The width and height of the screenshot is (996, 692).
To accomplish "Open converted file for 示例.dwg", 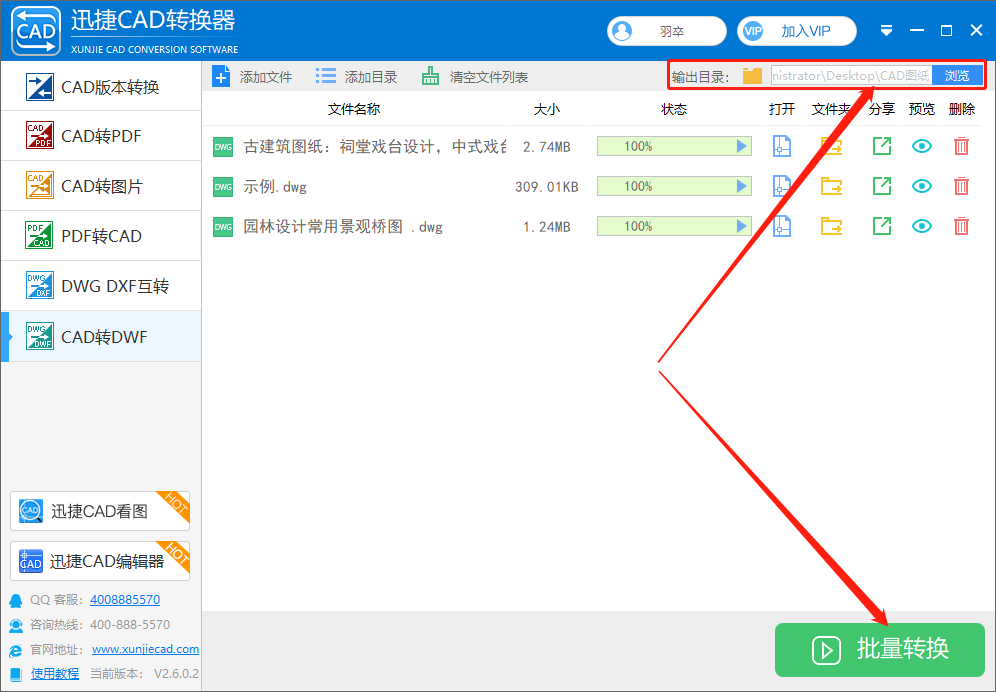I will [x=782, y=186].
